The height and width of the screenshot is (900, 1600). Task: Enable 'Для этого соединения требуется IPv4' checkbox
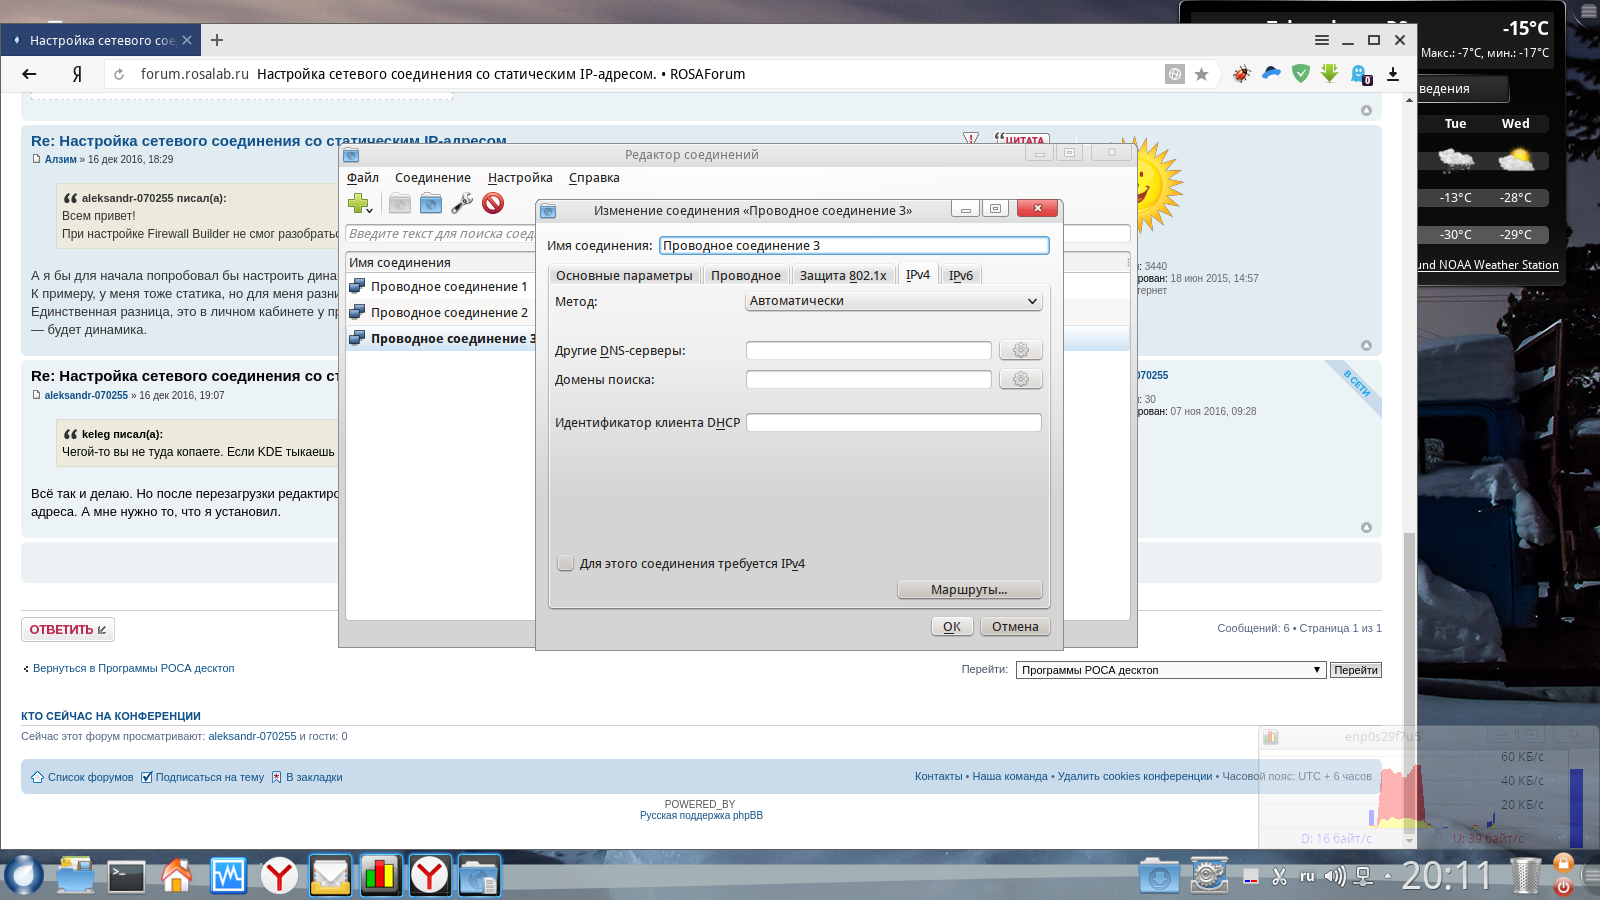coord(565,563)
